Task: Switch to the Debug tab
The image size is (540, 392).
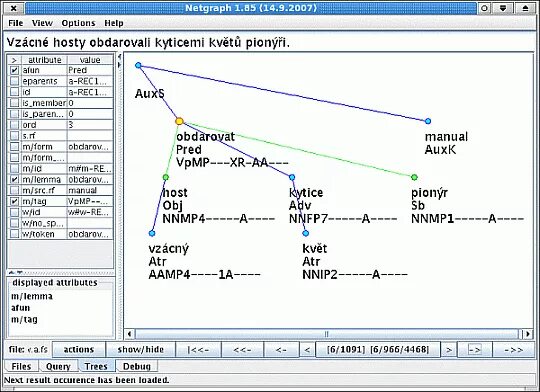Action: [137, 366]
